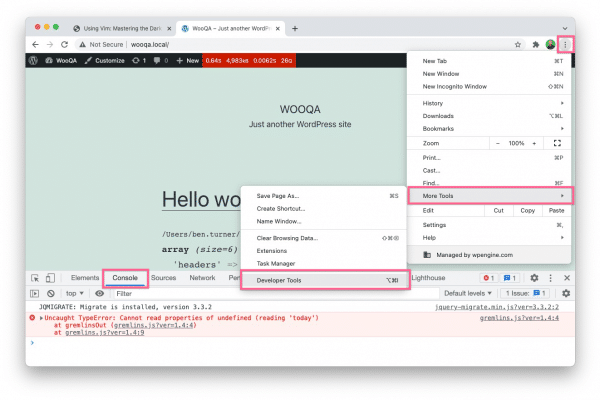
Task: Click the fullscreen zoom icon in menu
Action: 557,143
